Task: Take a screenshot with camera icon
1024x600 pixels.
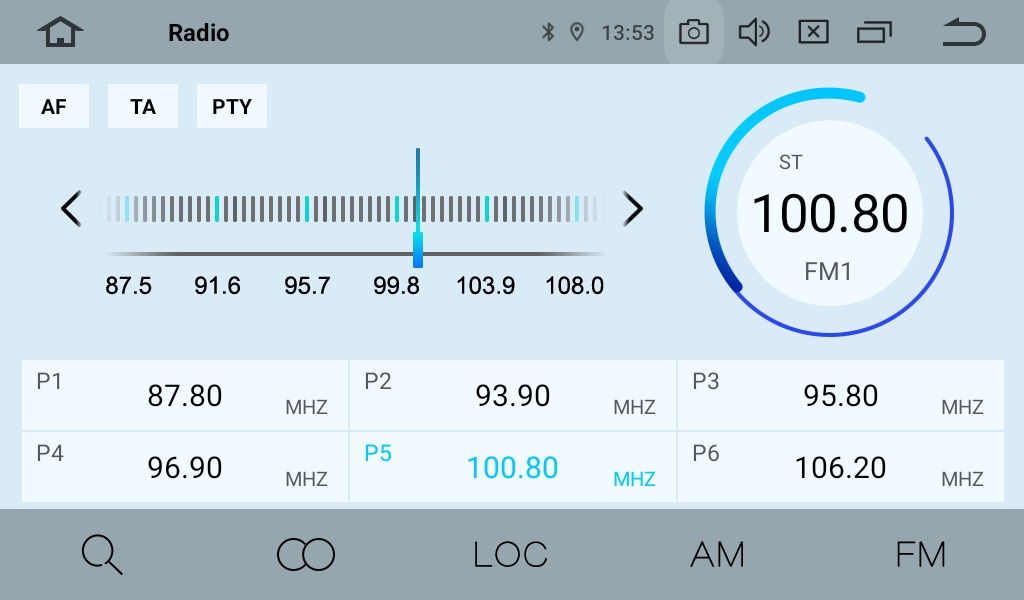Action: tap(693, 33)
